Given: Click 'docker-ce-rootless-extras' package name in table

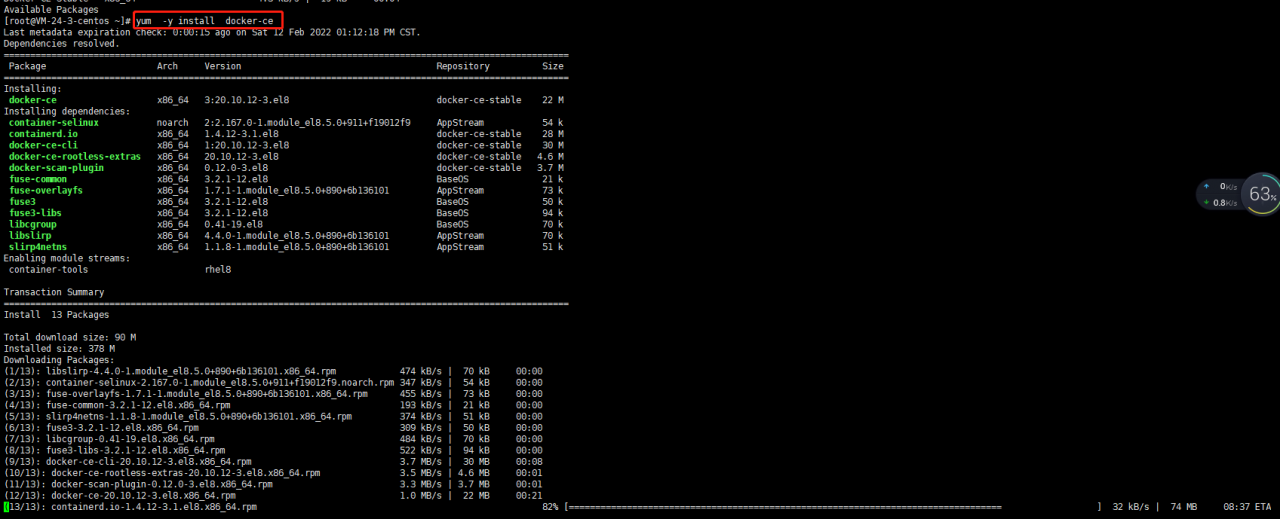Looking at the screenshot, I should (74, 157).
